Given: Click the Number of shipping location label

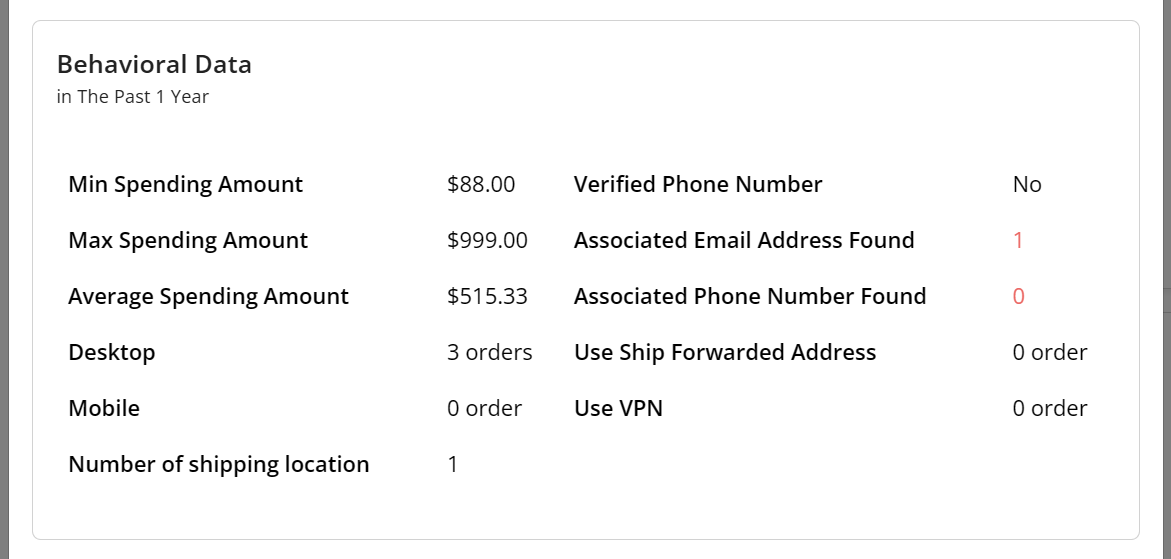Looking at the screenshot, I should 219,464.
